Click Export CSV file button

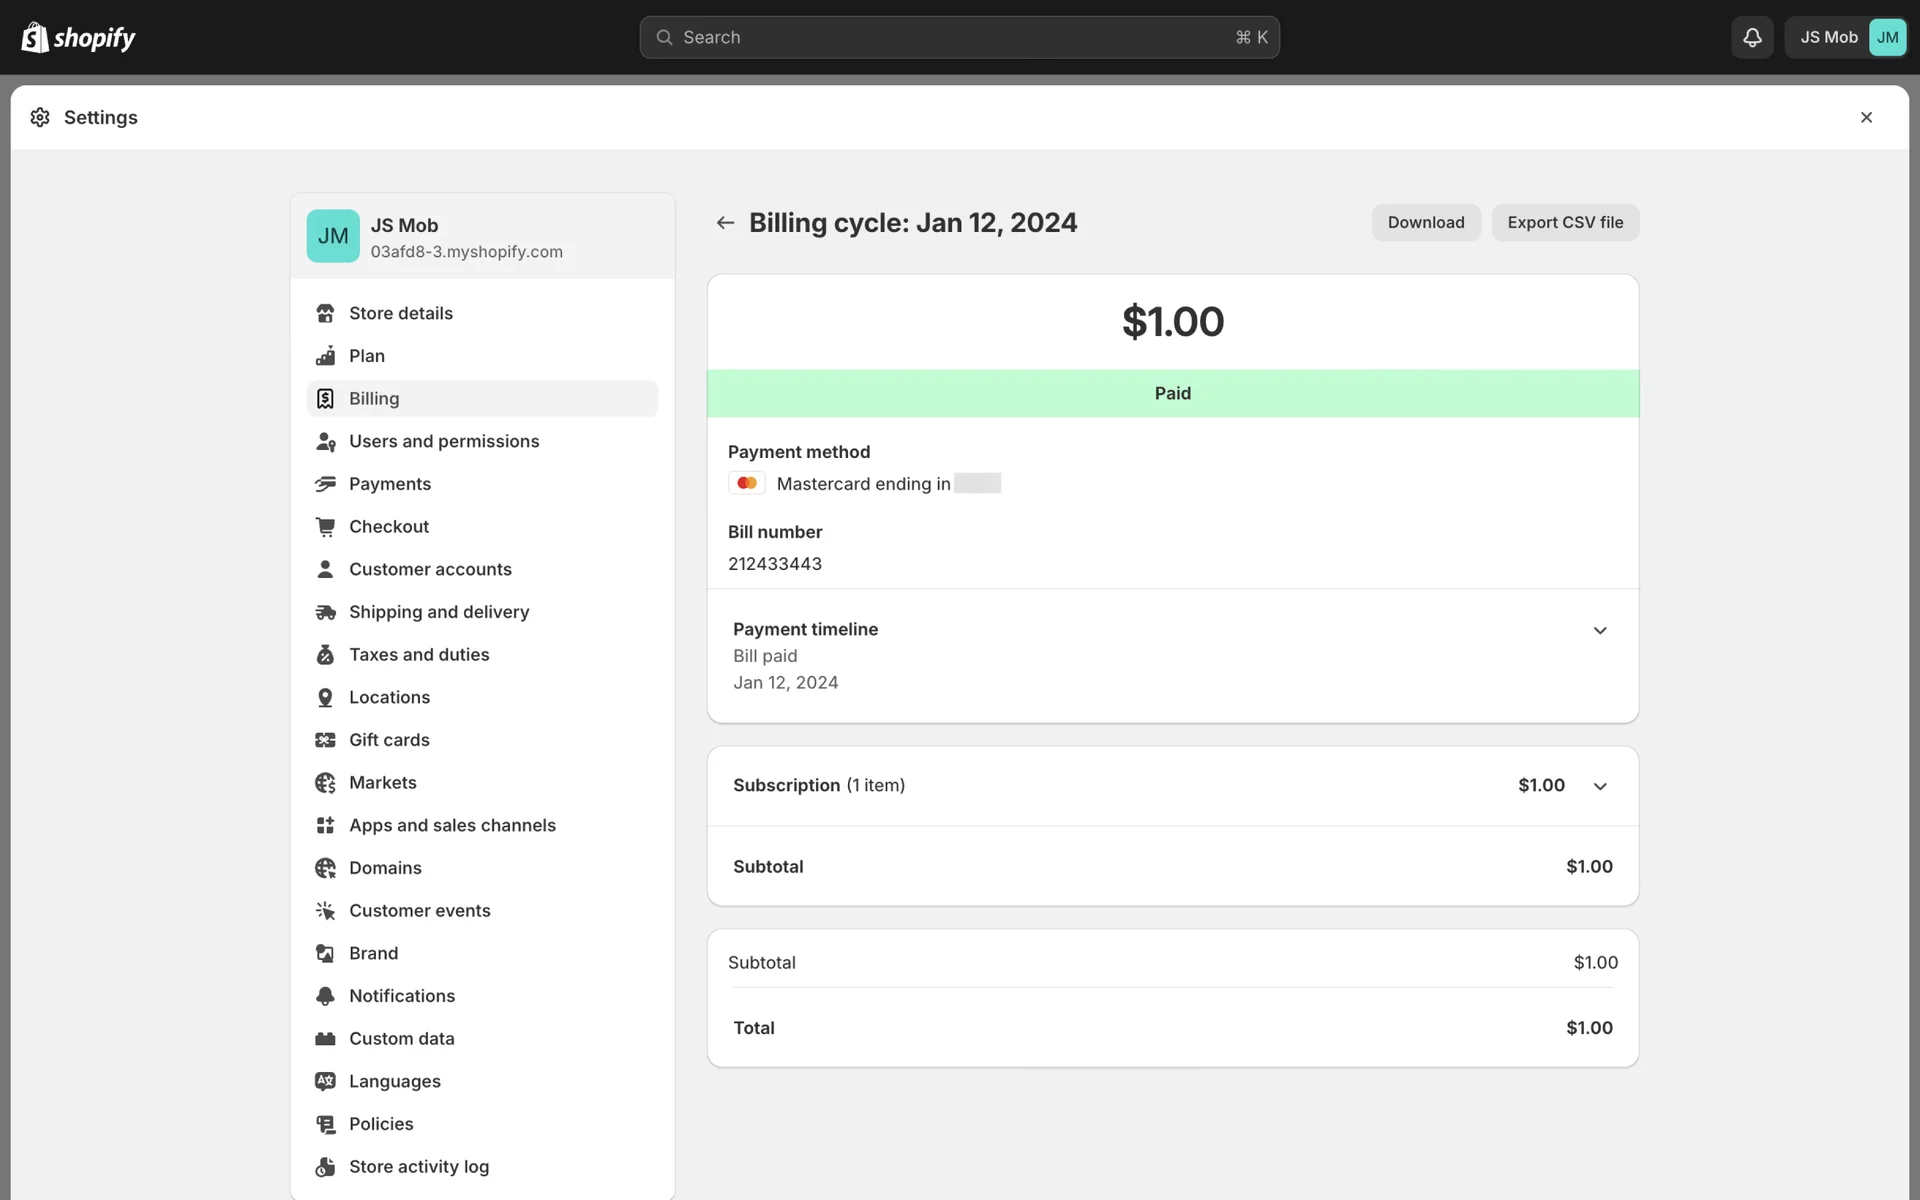point(1565,223)
